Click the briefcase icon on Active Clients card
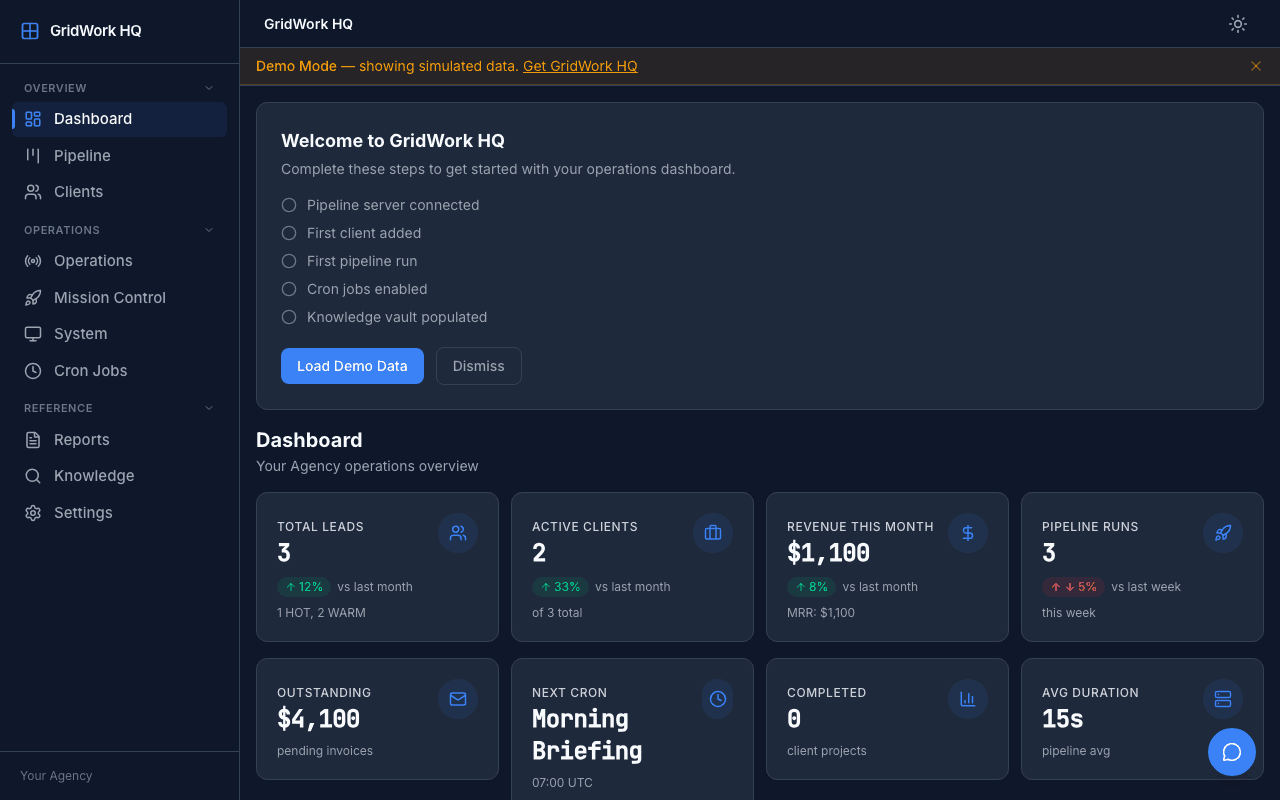Viewport: 1280px width, 800px height. point(712,533)
